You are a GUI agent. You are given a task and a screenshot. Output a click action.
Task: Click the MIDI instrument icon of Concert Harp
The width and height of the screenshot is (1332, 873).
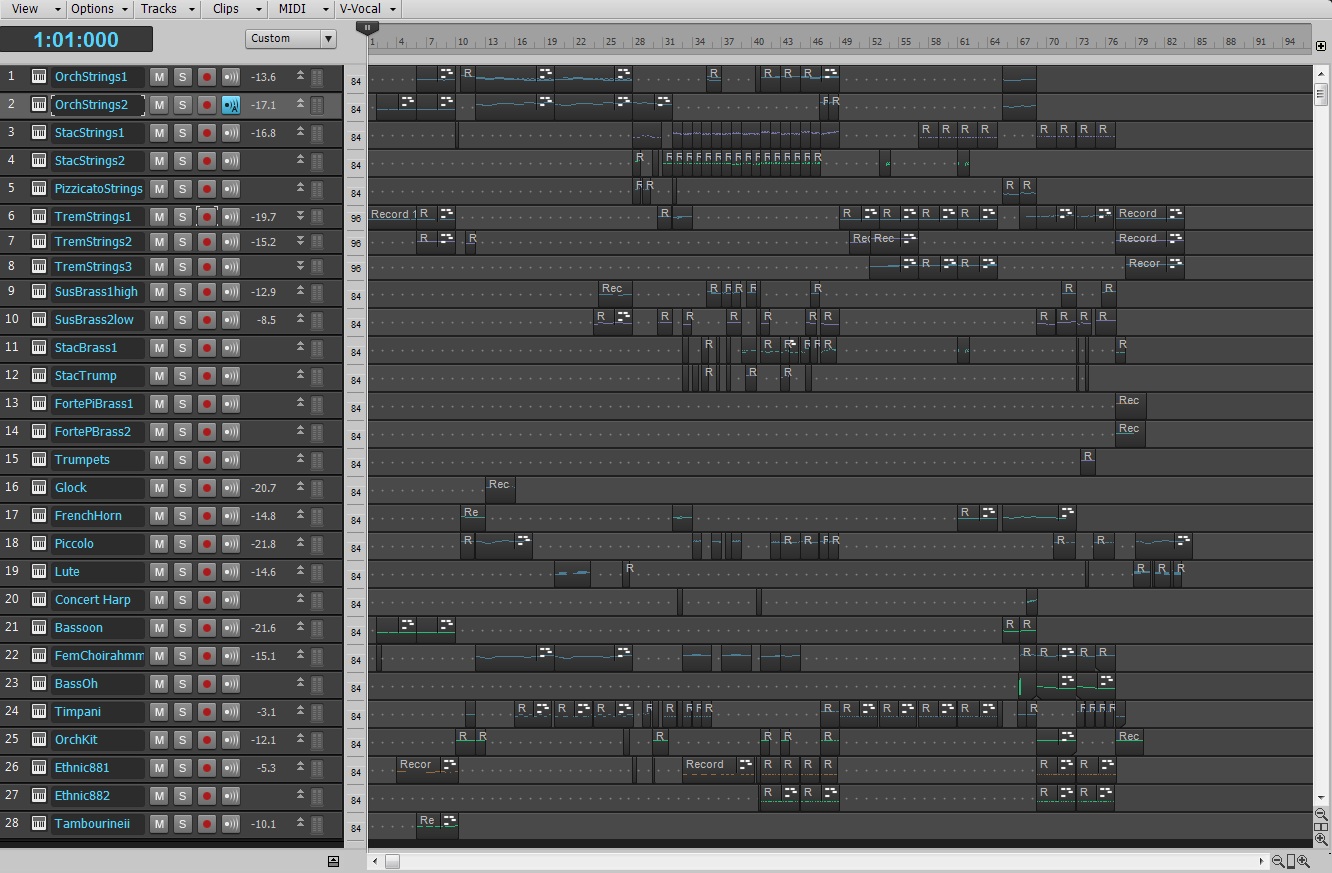pos(39,600)
